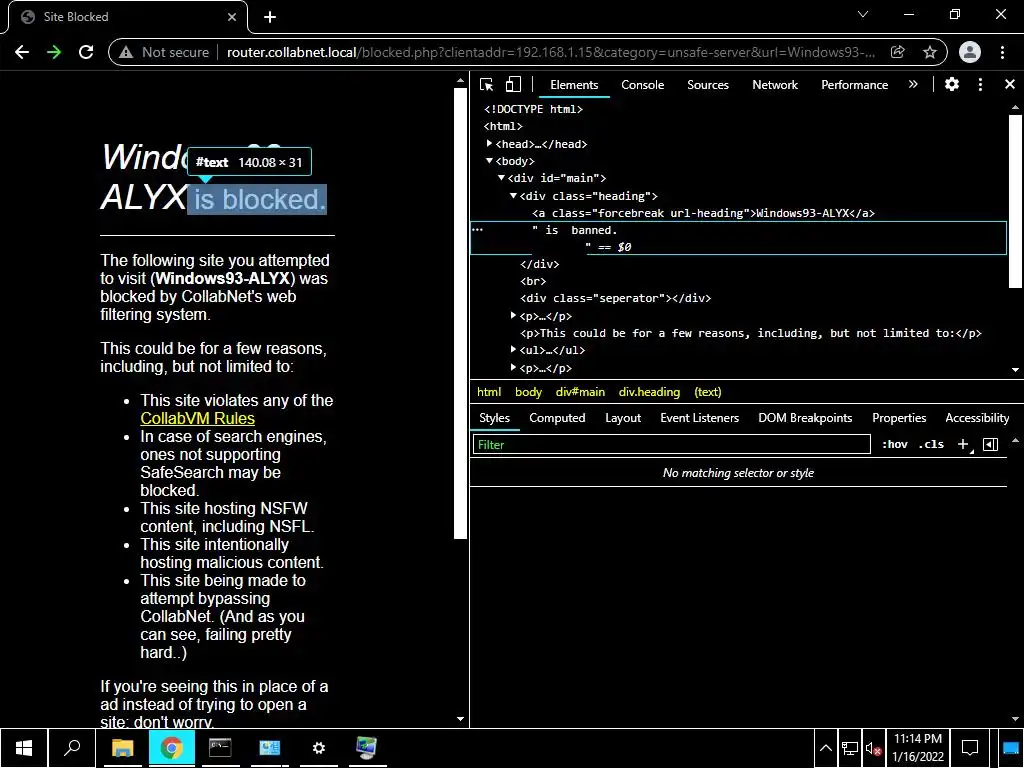Screen dimensions: 1024x768
Task: Click (text) in the breadcrumb
Action: [708, 392]
